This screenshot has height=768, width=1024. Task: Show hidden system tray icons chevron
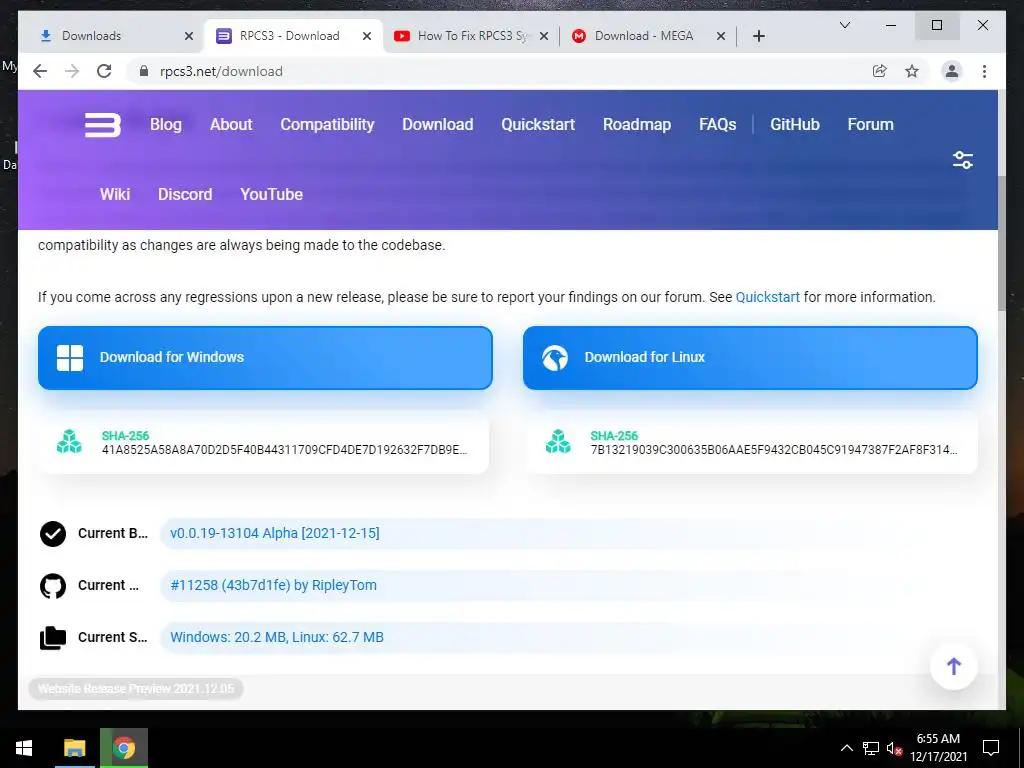(x=846, y=748)
